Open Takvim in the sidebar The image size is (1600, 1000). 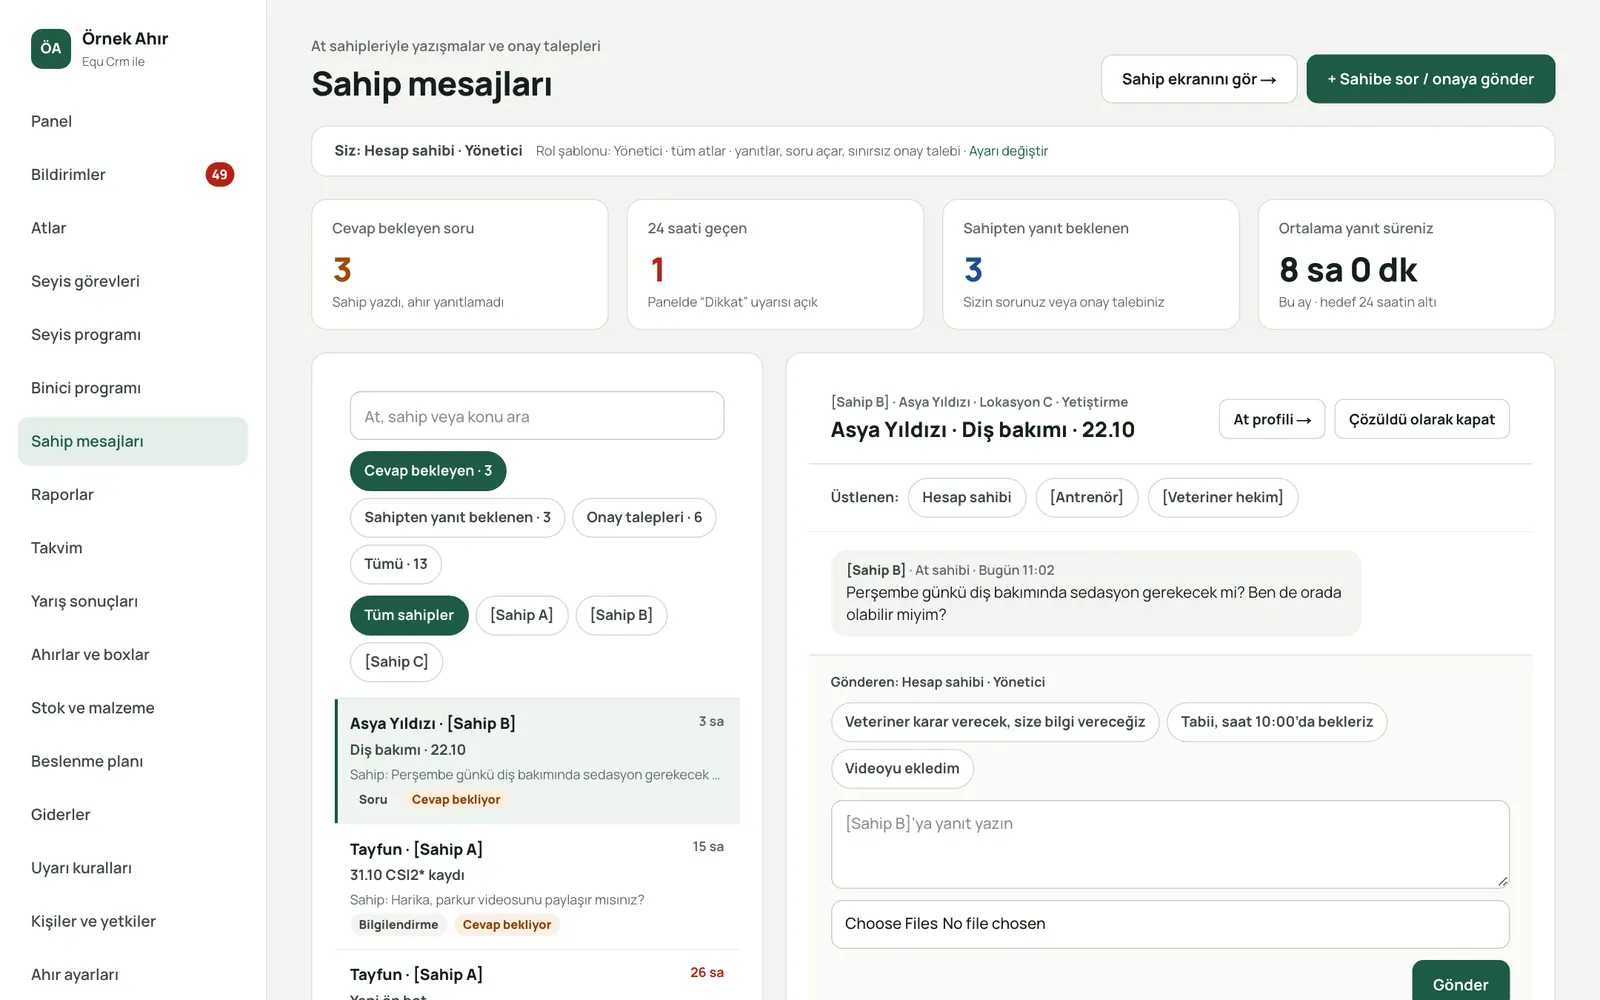coord(132,548)
